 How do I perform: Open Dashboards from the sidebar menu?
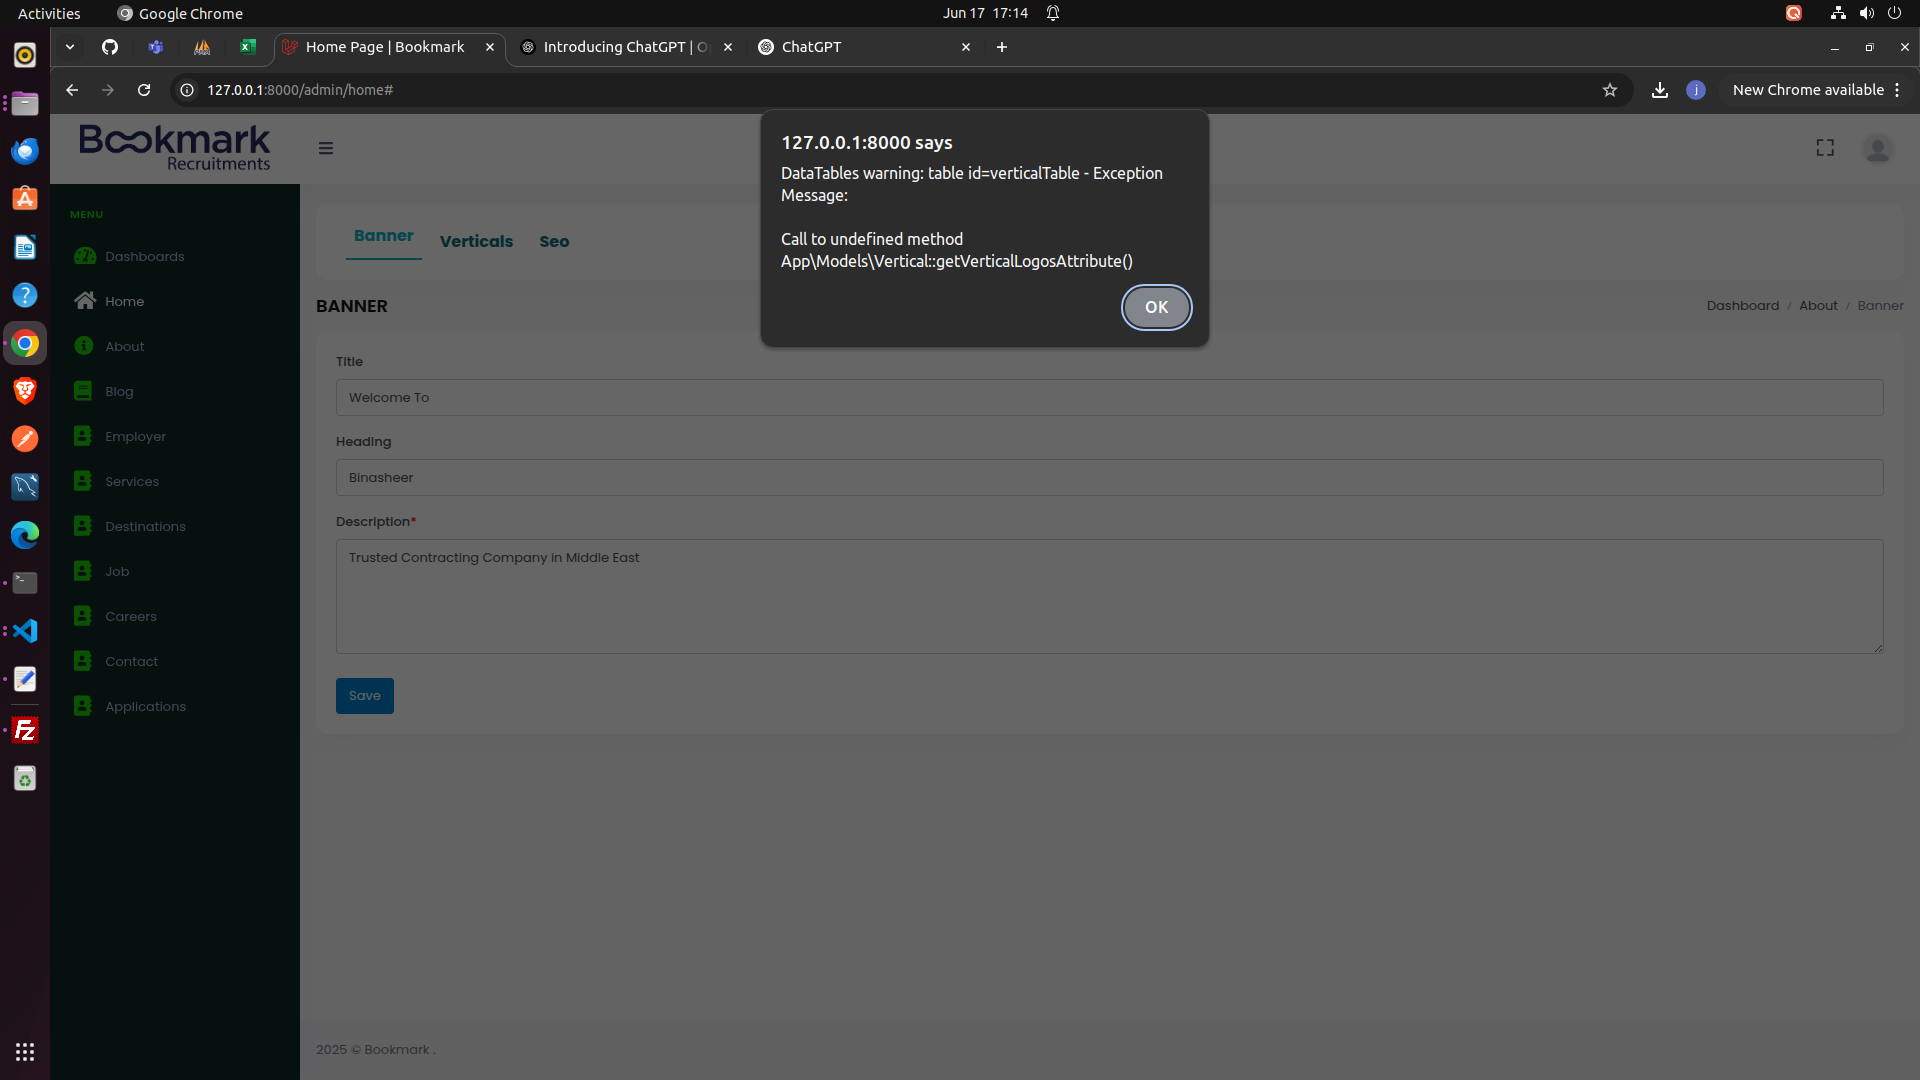tap(144, 256)
